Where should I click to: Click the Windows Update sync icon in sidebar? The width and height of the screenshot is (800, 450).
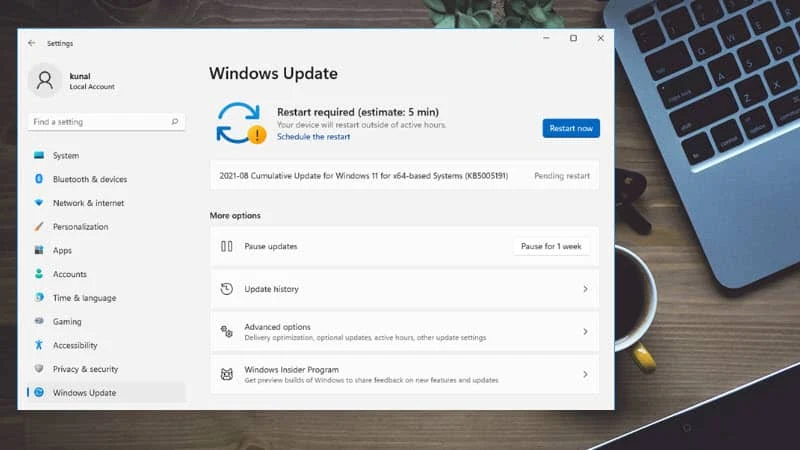point(39,392)
